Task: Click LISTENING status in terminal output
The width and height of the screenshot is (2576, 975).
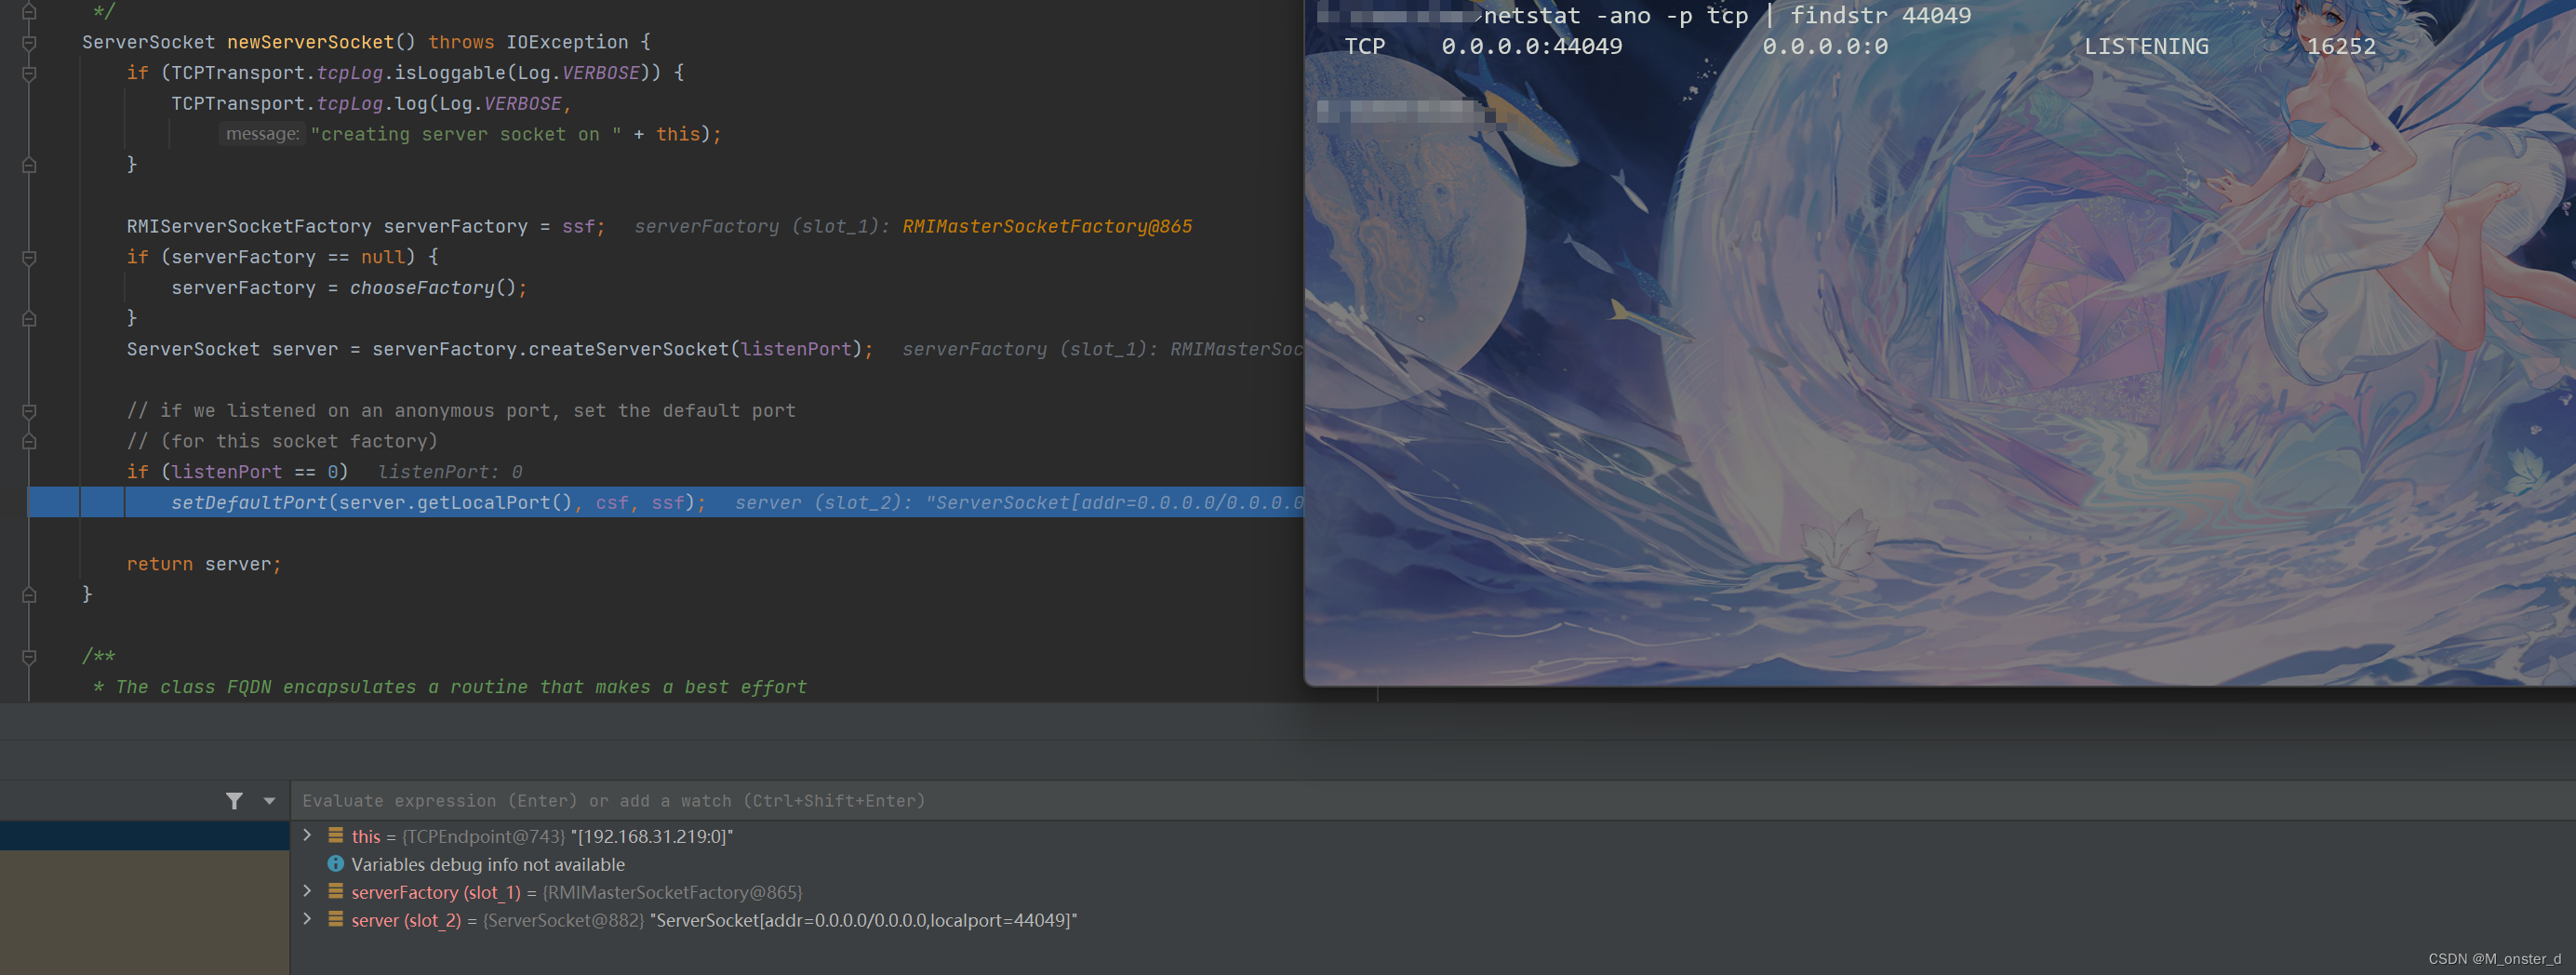Action: point(2146,47)
